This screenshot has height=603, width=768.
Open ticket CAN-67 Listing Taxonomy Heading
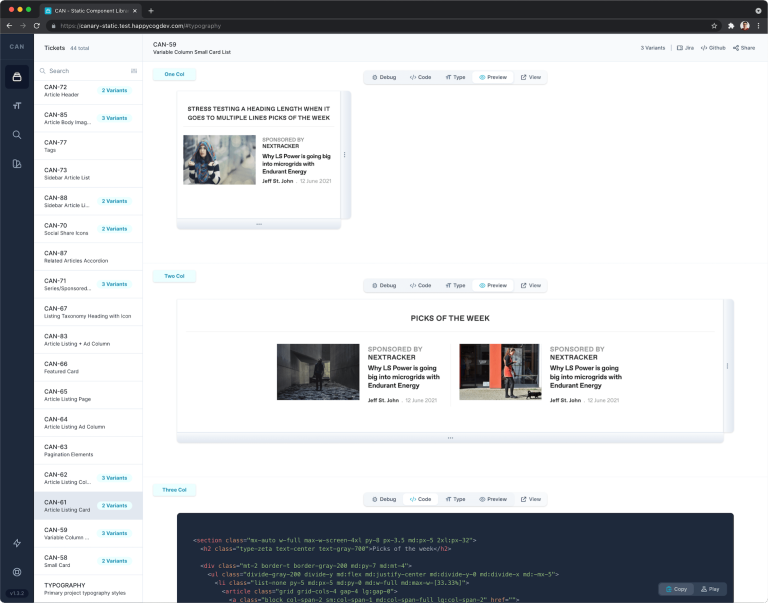[x=88, y=312]
